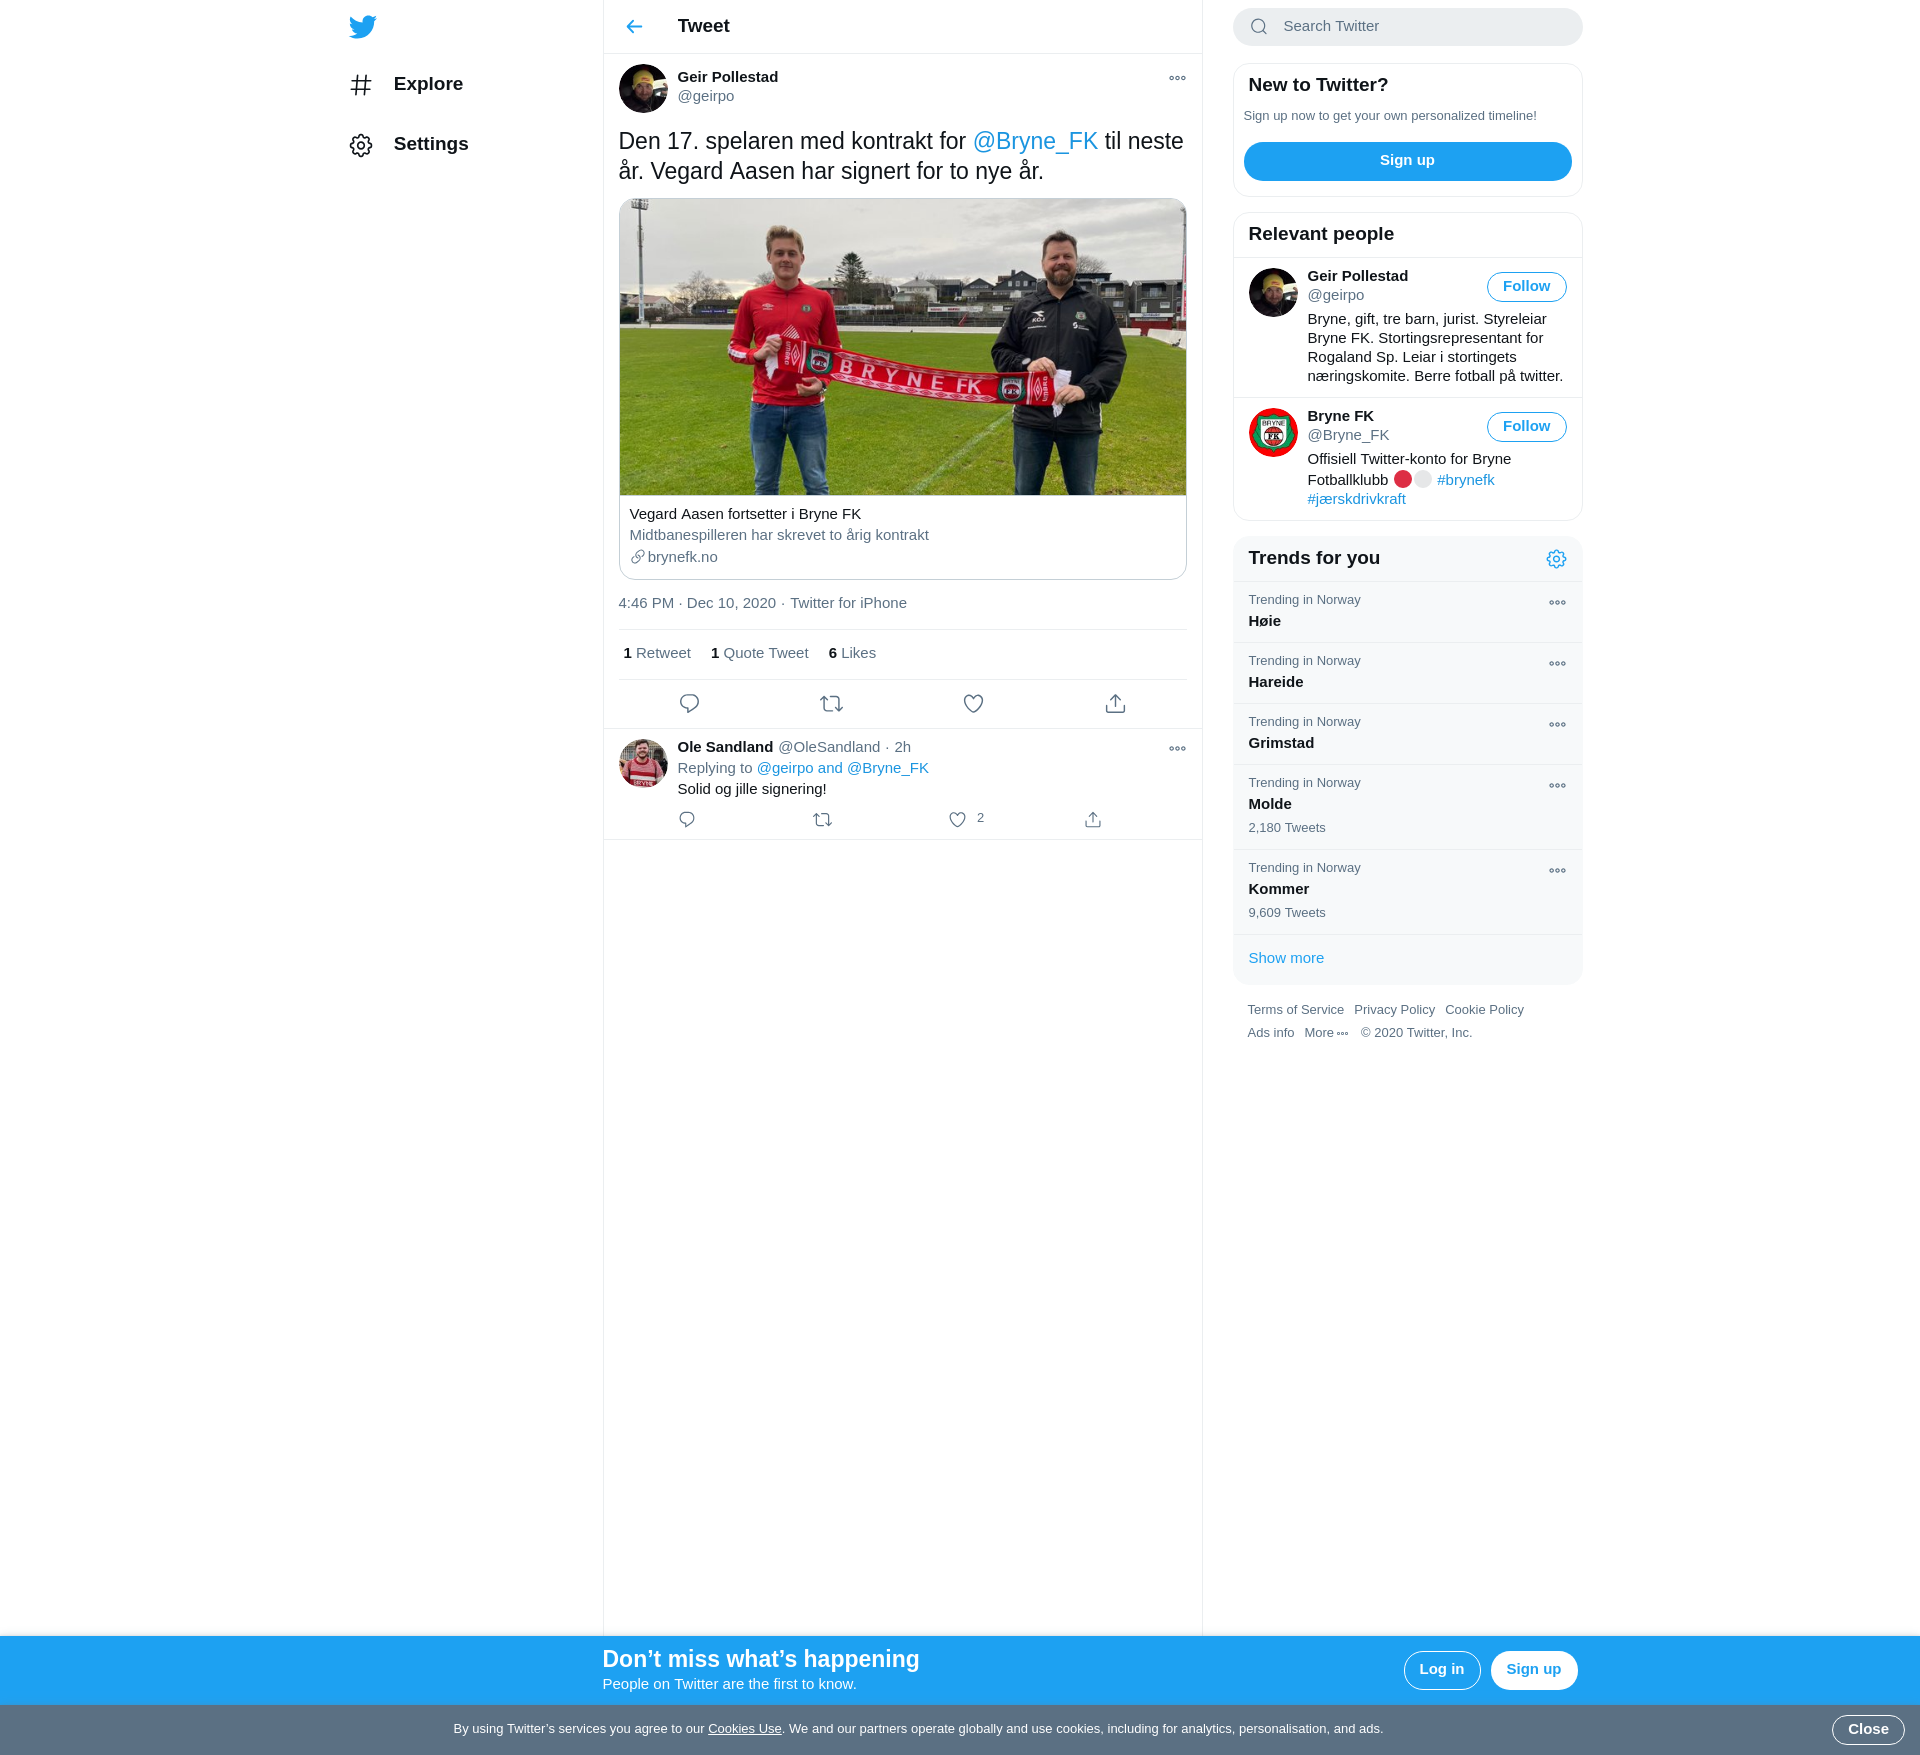Click the Search Twitter field
The width and height of the screenshot is (1920, 1755).
1407,27
